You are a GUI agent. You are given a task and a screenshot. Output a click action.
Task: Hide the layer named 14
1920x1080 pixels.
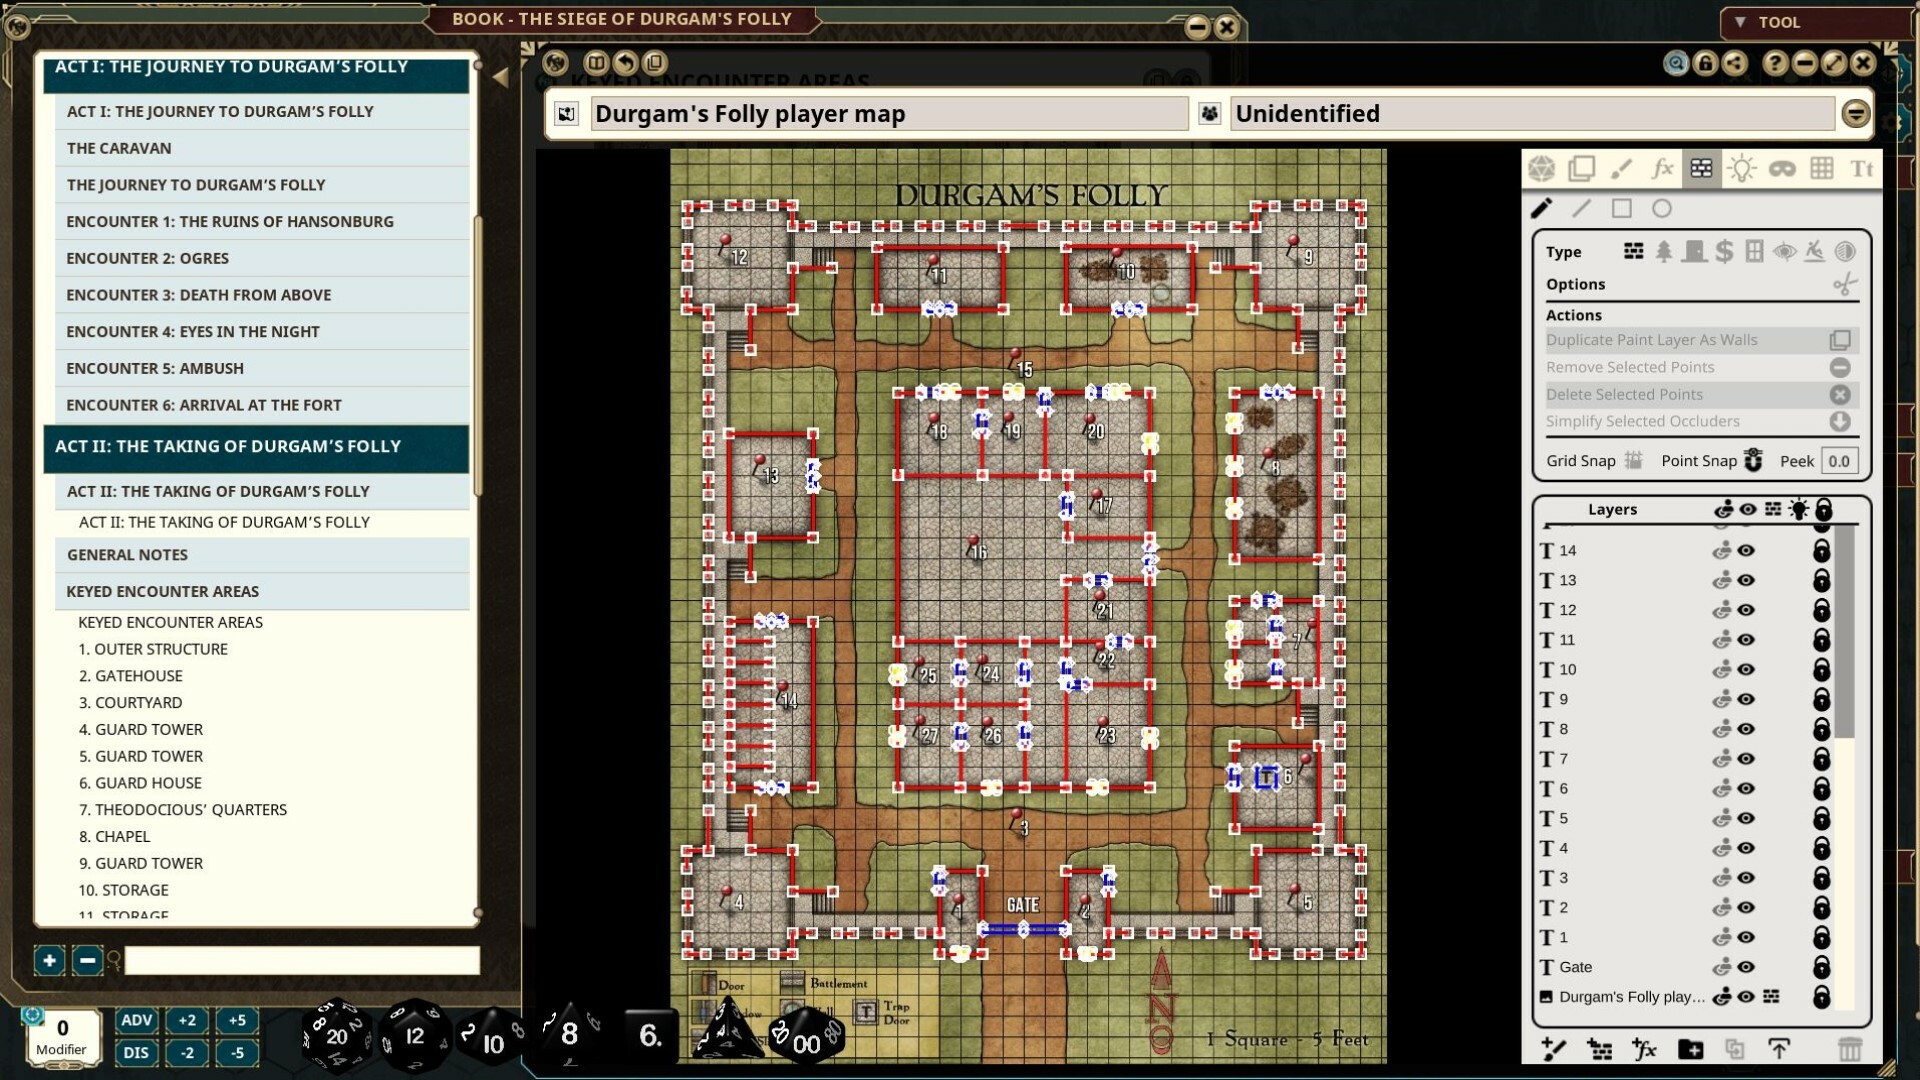point(1746,550)
